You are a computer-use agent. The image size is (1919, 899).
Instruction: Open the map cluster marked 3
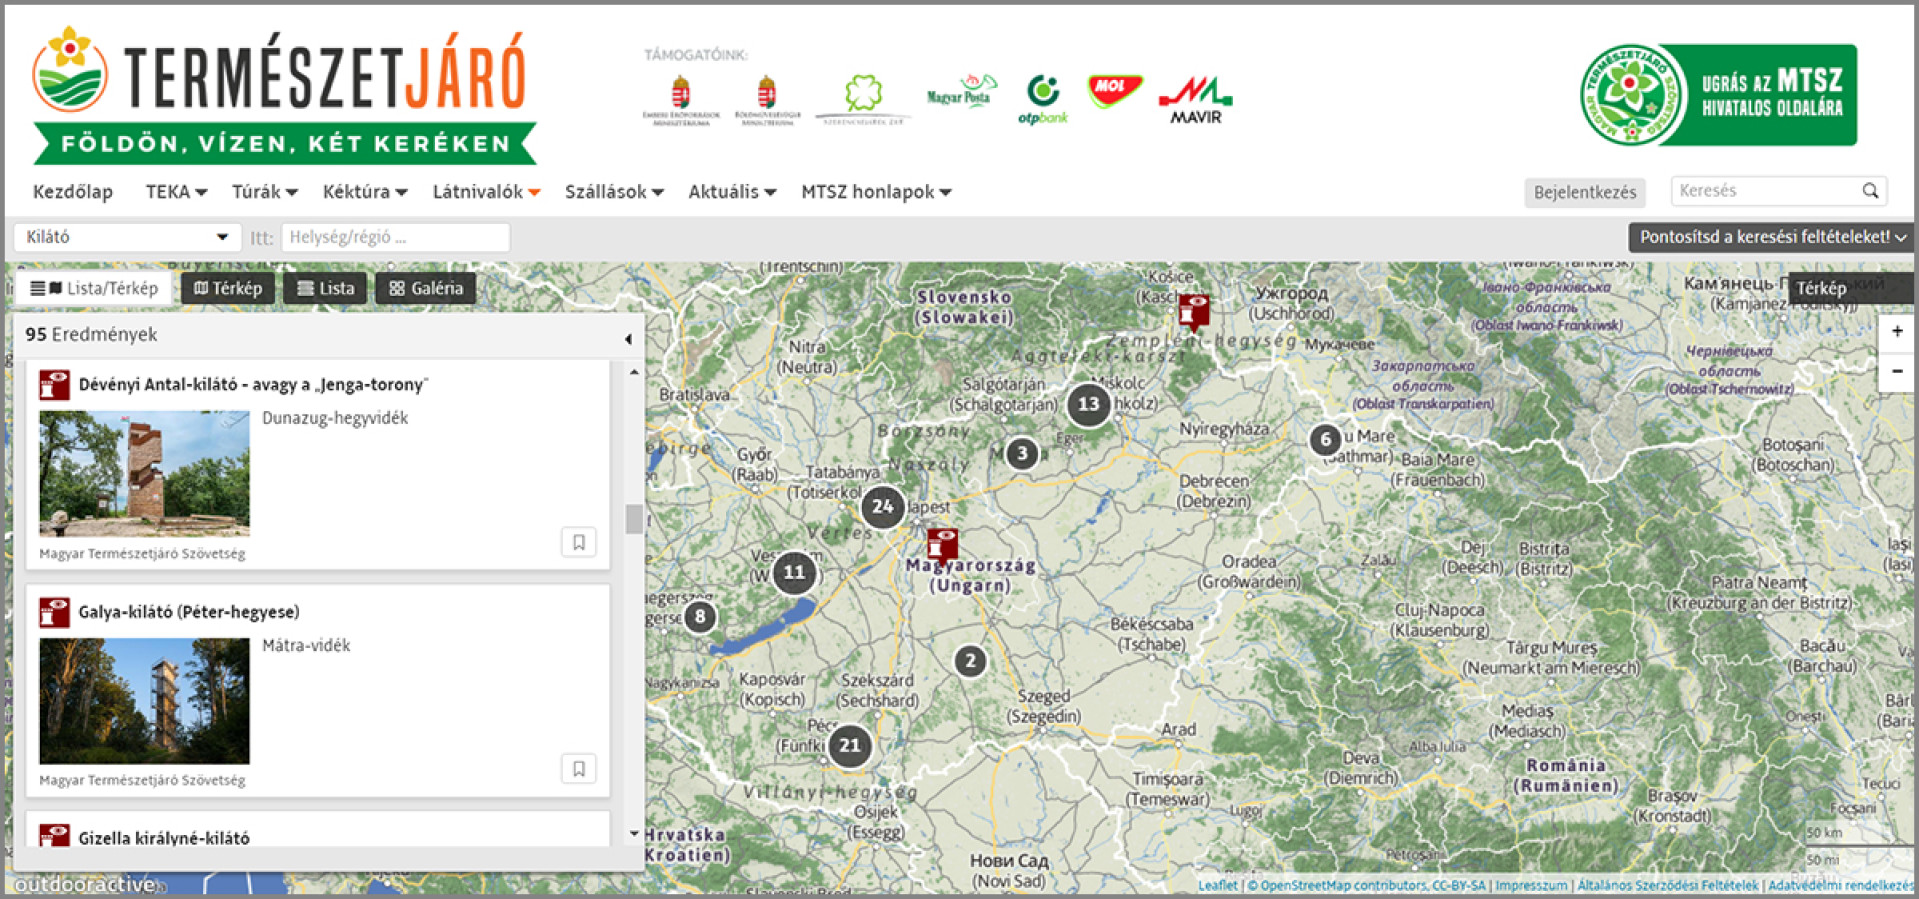[x=1021, y=453]
